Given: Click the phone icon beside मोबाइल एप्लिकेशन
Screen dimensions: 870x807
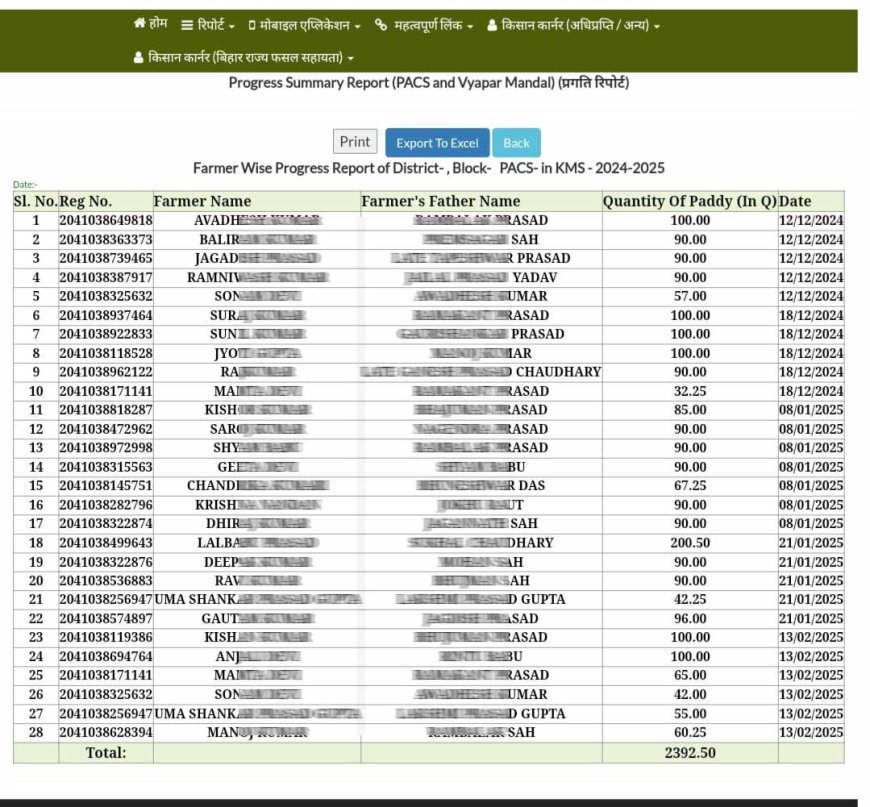Looking at the screenshot, I should (x=252, y=25).
